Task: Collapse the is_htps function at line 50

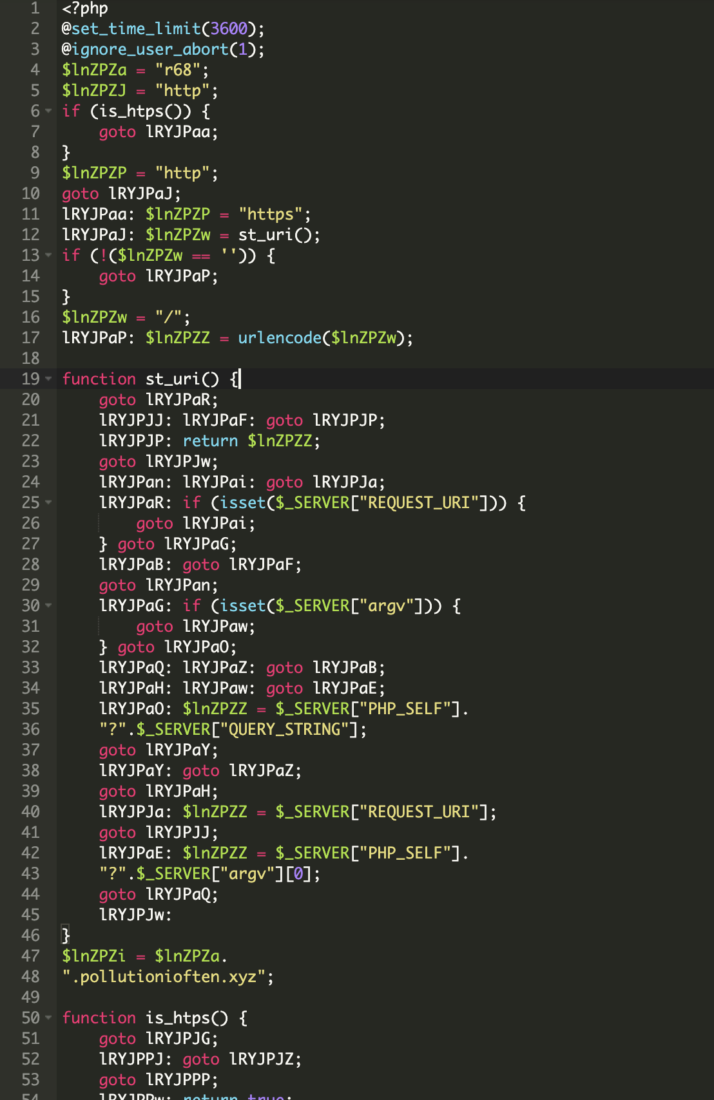Action: point(49,1018)
